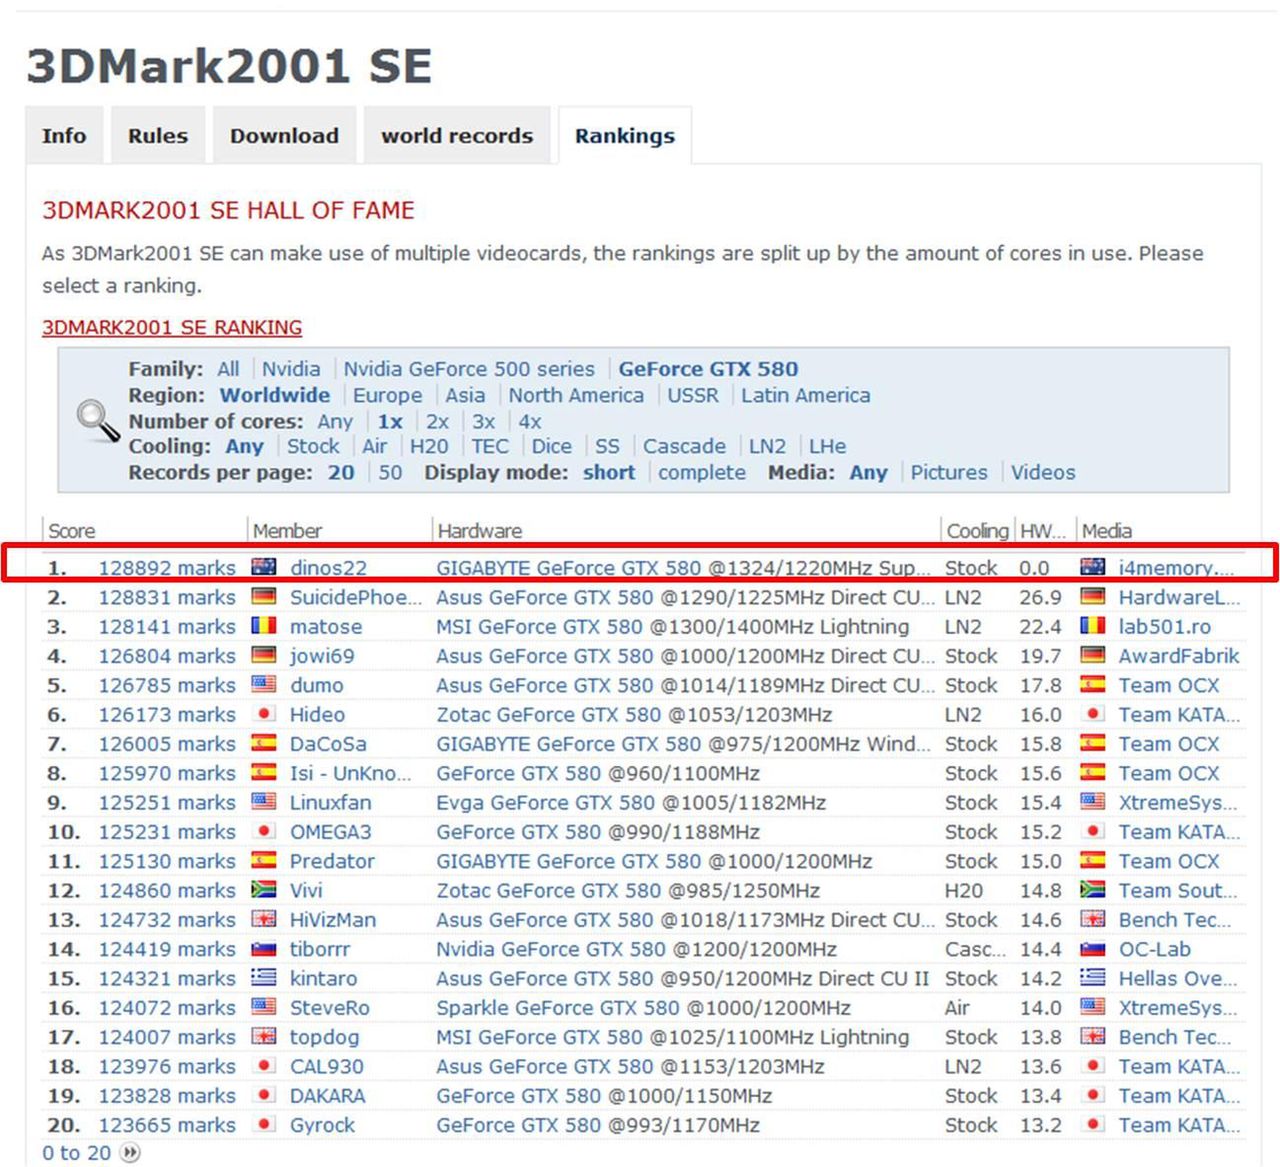1280x1167 pixels.
Task: Click the Australian flag beside dinos22
Action: click(264, 567)
